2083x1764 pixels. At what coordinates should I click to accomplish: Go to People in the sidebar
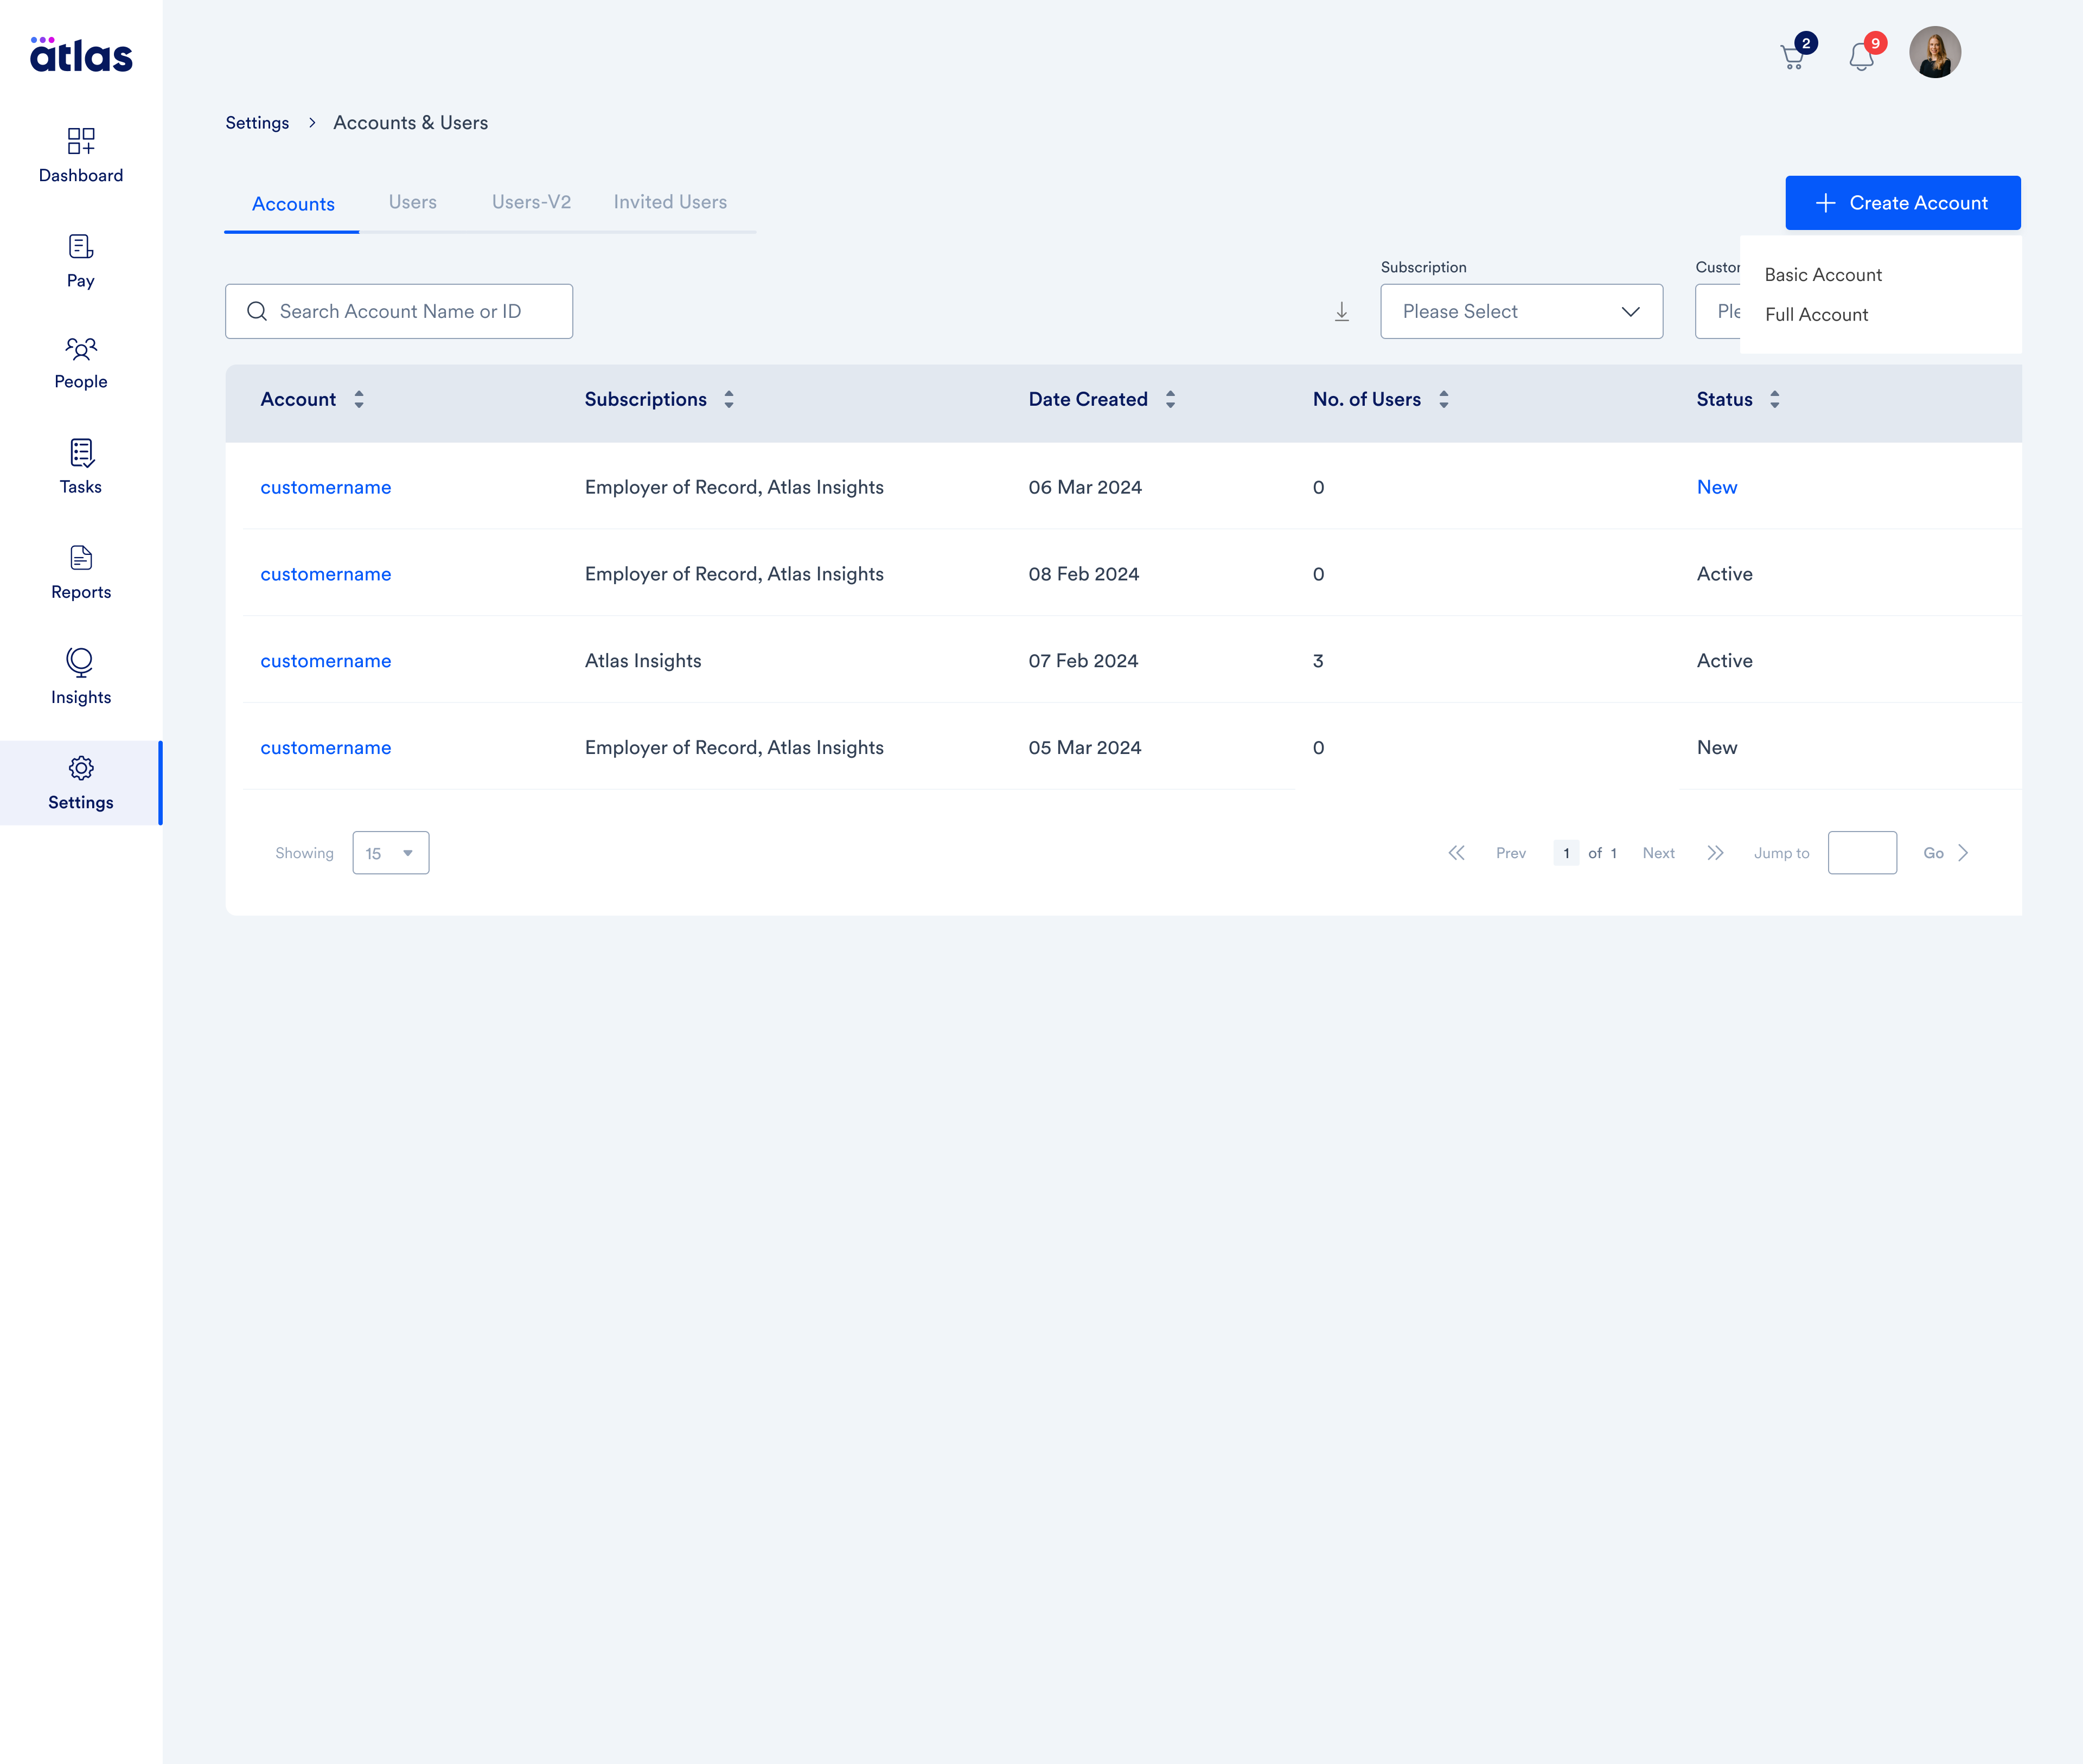tap(81, 363)
